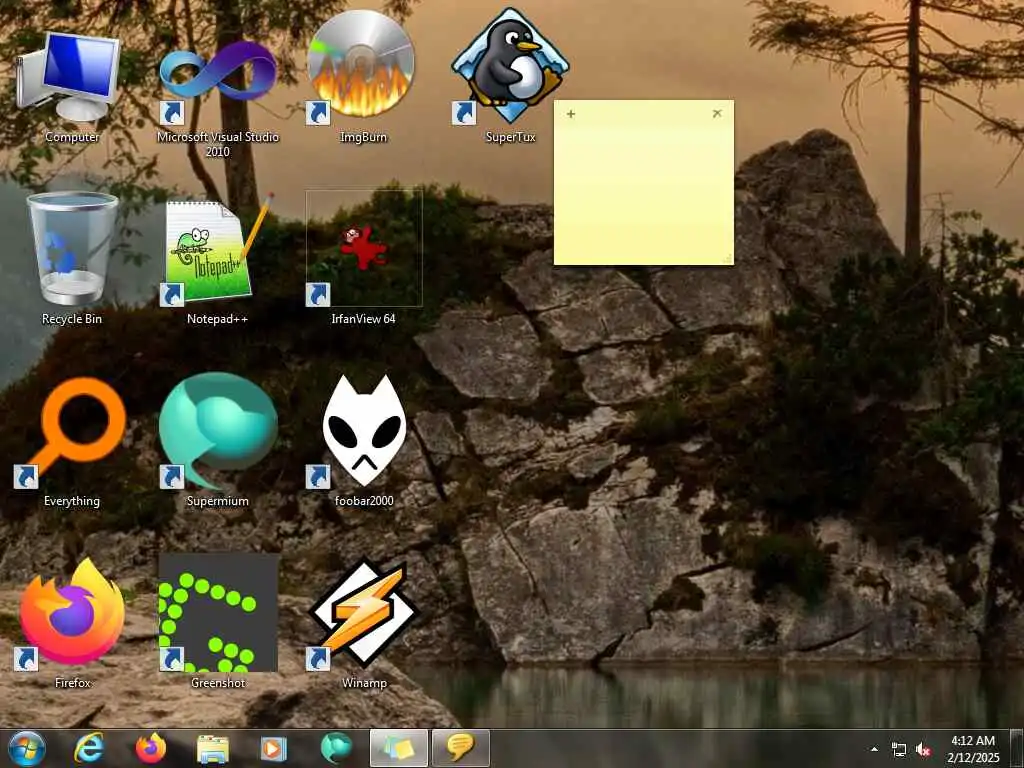
Task: Click the SuperTux penguin shortcut
Action: tap(510, 65)
